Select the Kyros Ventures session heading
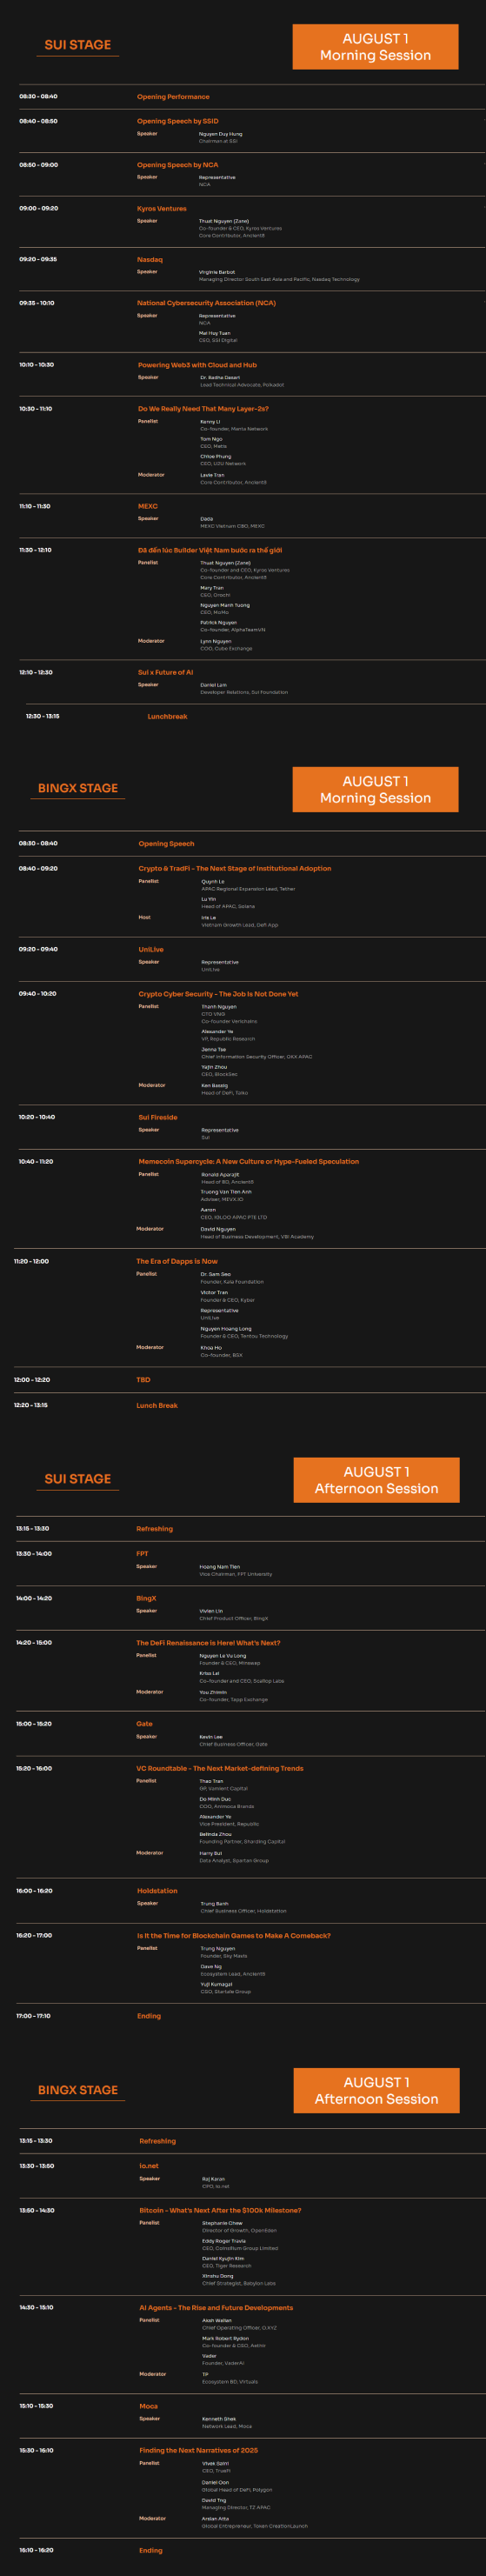Screen dimensions: 486x2576 pos(162,209)
